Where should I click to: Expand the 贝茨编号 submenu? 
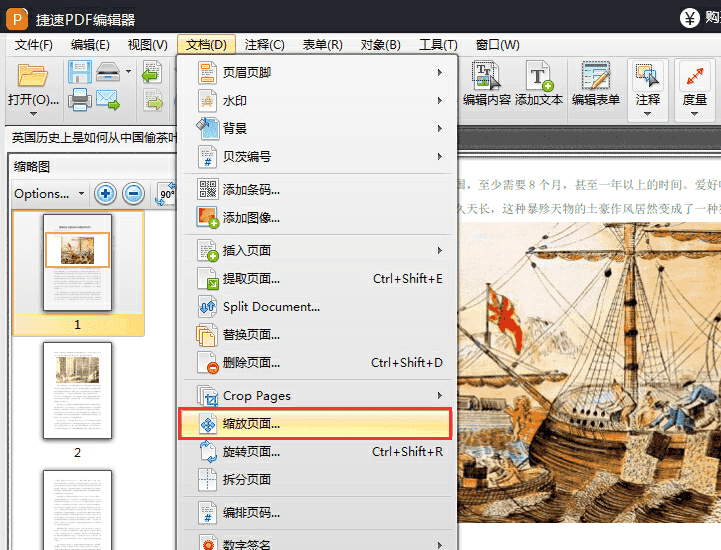(316, 156)
